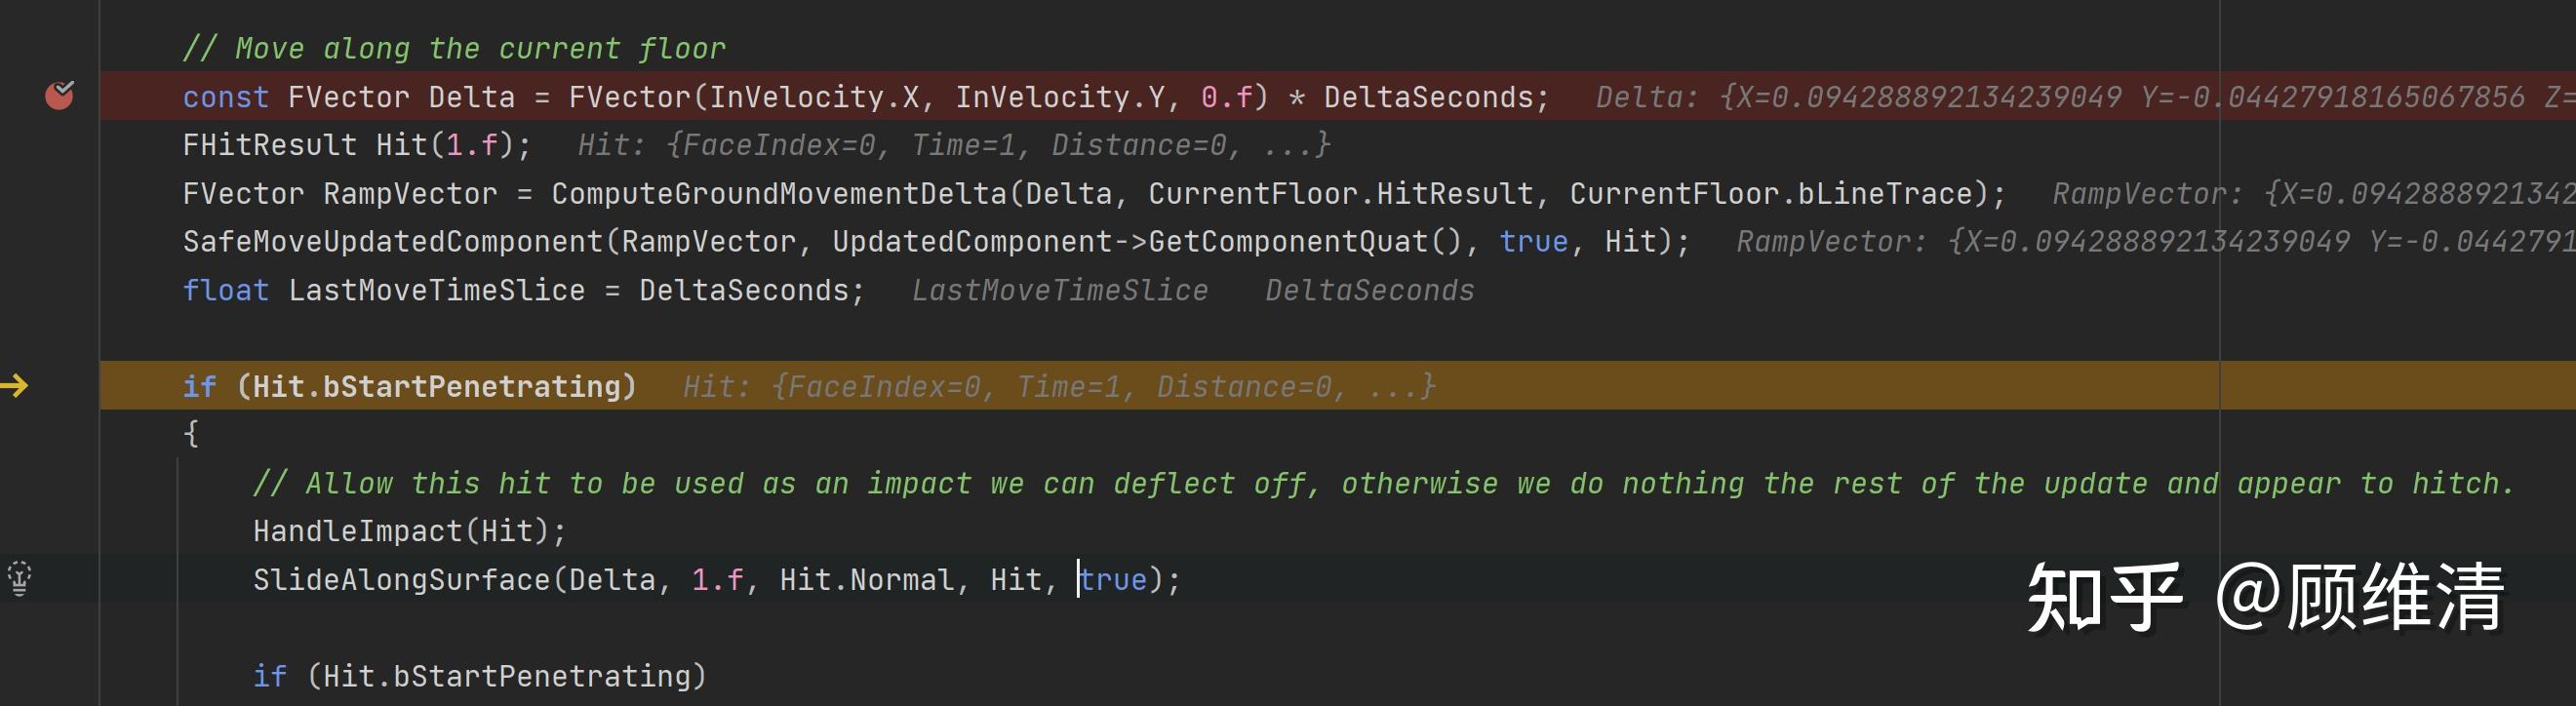
Task: Click the yellow execution pointer arrow in gutter
Action: (15, 385)
